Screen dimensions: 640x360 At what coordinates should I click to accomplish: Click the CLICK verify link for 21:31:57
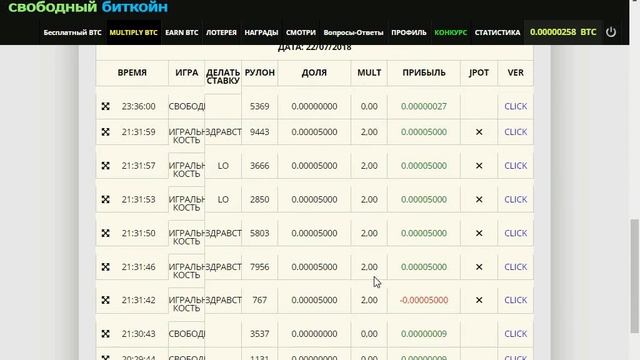point(516,166)
